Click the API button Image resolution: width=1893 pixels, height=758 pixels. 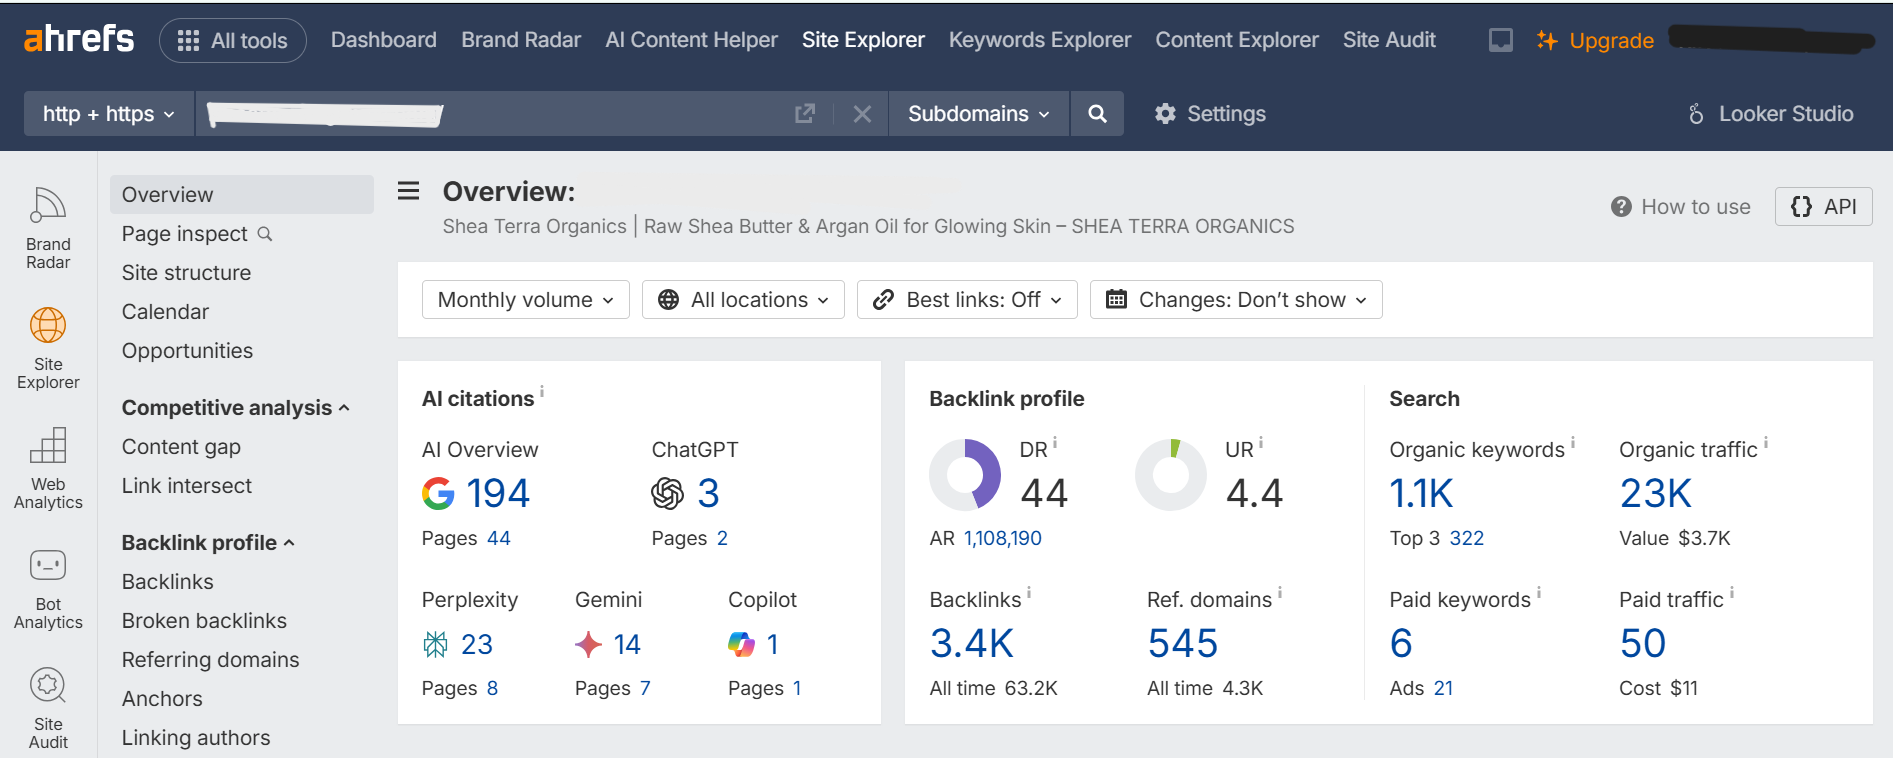(1824, 207)
